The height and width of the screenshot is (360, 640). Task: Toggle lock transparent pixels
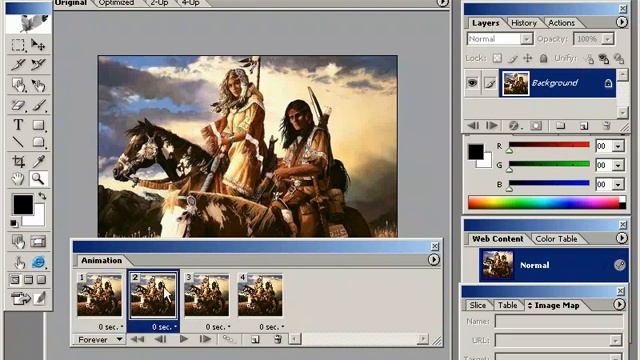point(497,58)
